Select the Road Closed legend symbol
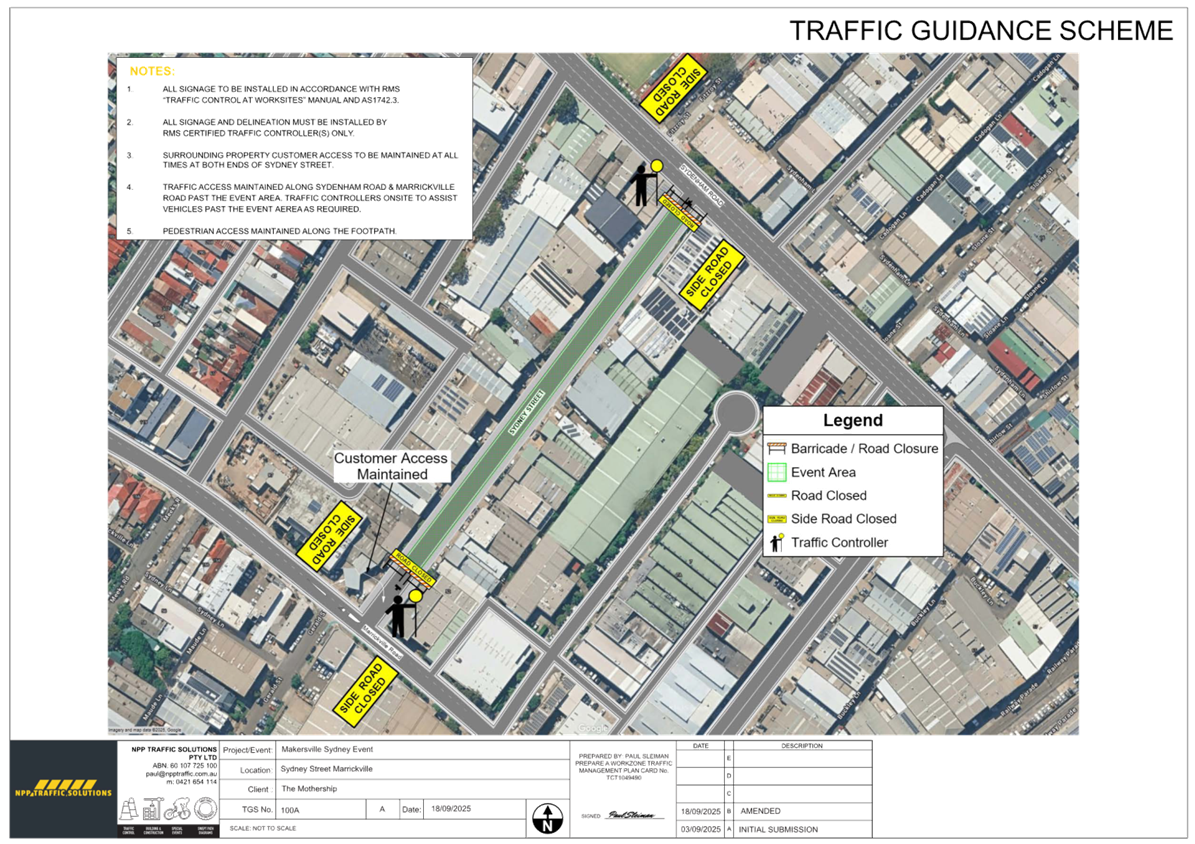 775,494
